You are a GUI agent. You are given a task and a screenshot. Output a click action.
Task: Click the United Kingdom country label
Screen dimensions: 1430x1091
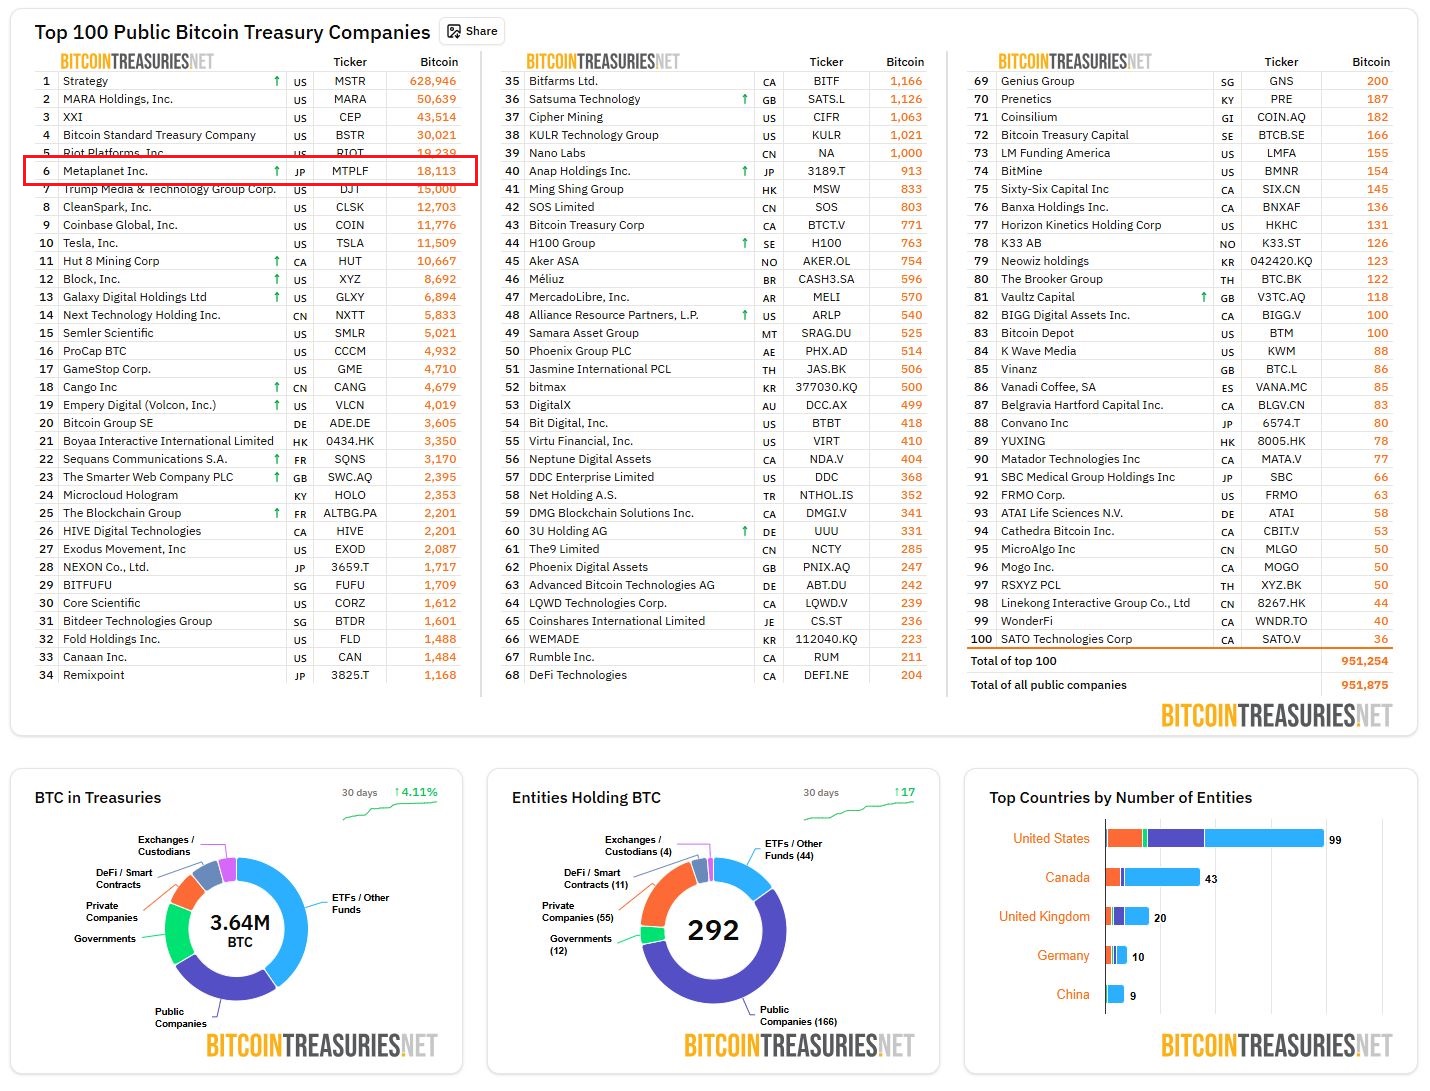(1044, 916)
